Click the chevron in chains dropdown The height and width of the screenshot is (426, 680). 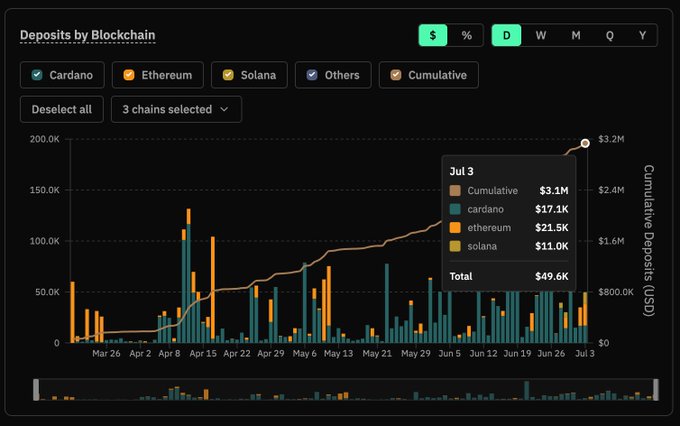coord(224,109)
